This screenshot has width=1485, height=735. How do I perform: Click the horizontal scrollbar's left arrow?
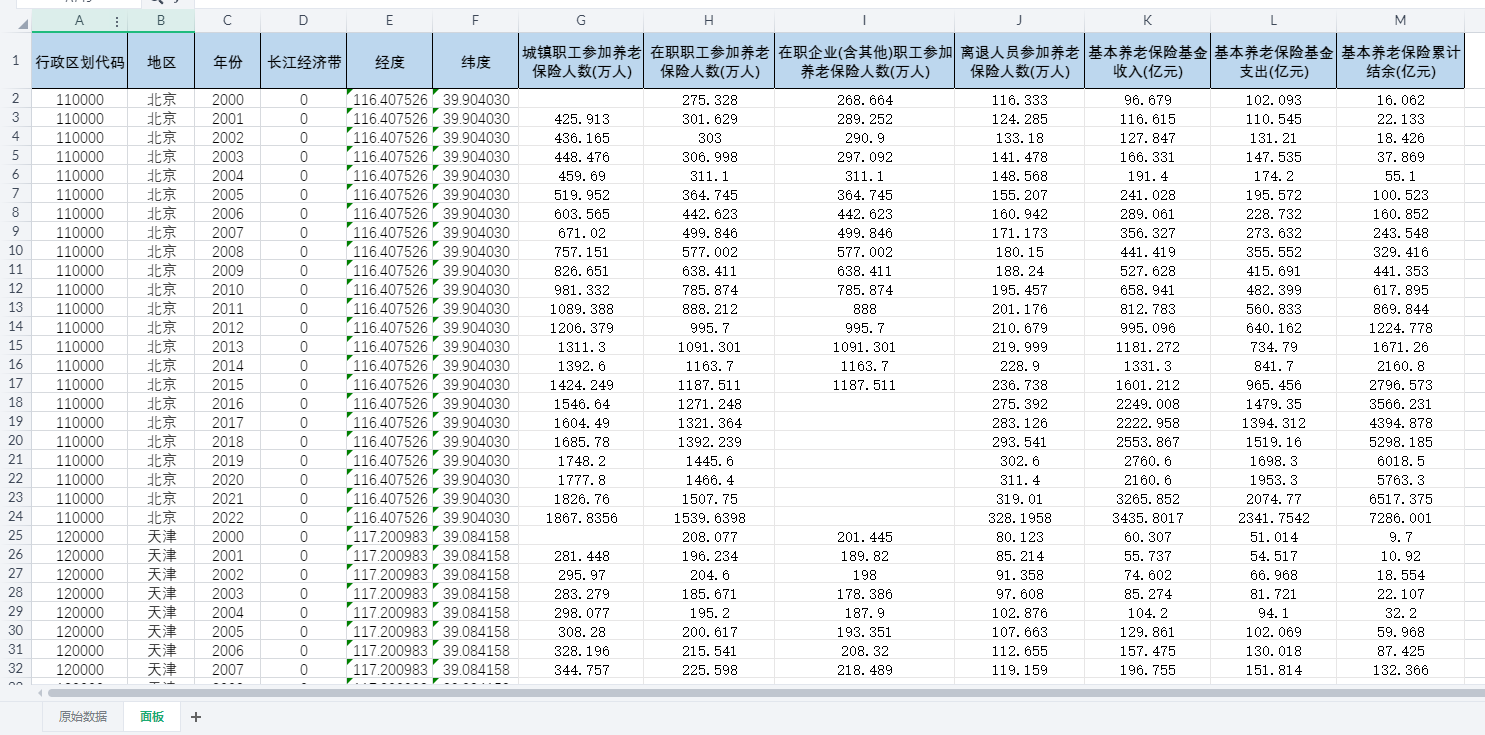coord(40,692)
